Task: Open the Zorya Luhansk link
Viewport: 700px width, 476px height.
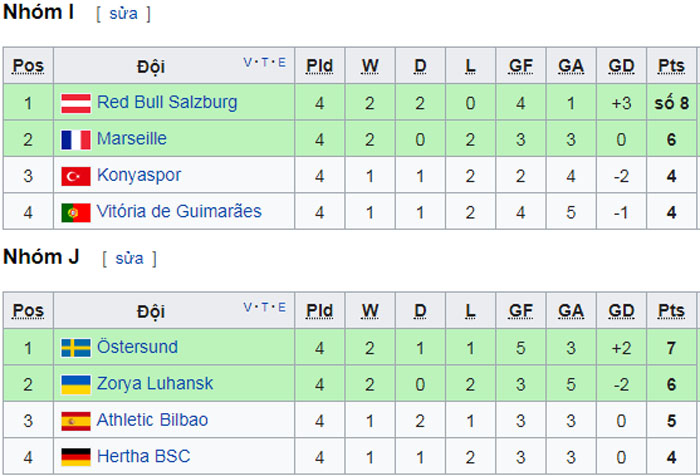Action: click(x=155, y=384)
